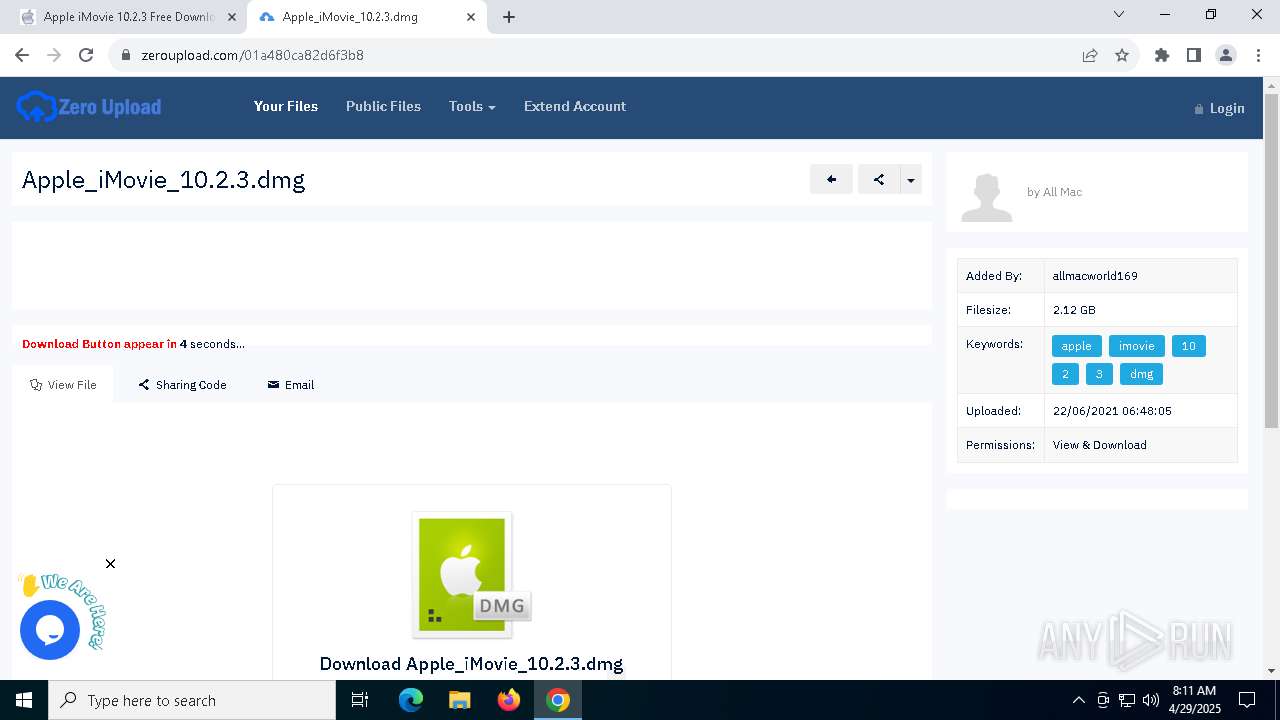This screenshot has width=1280, height=720.
Task: Open share this page icon in address bar
Action: pos(1090,55)
